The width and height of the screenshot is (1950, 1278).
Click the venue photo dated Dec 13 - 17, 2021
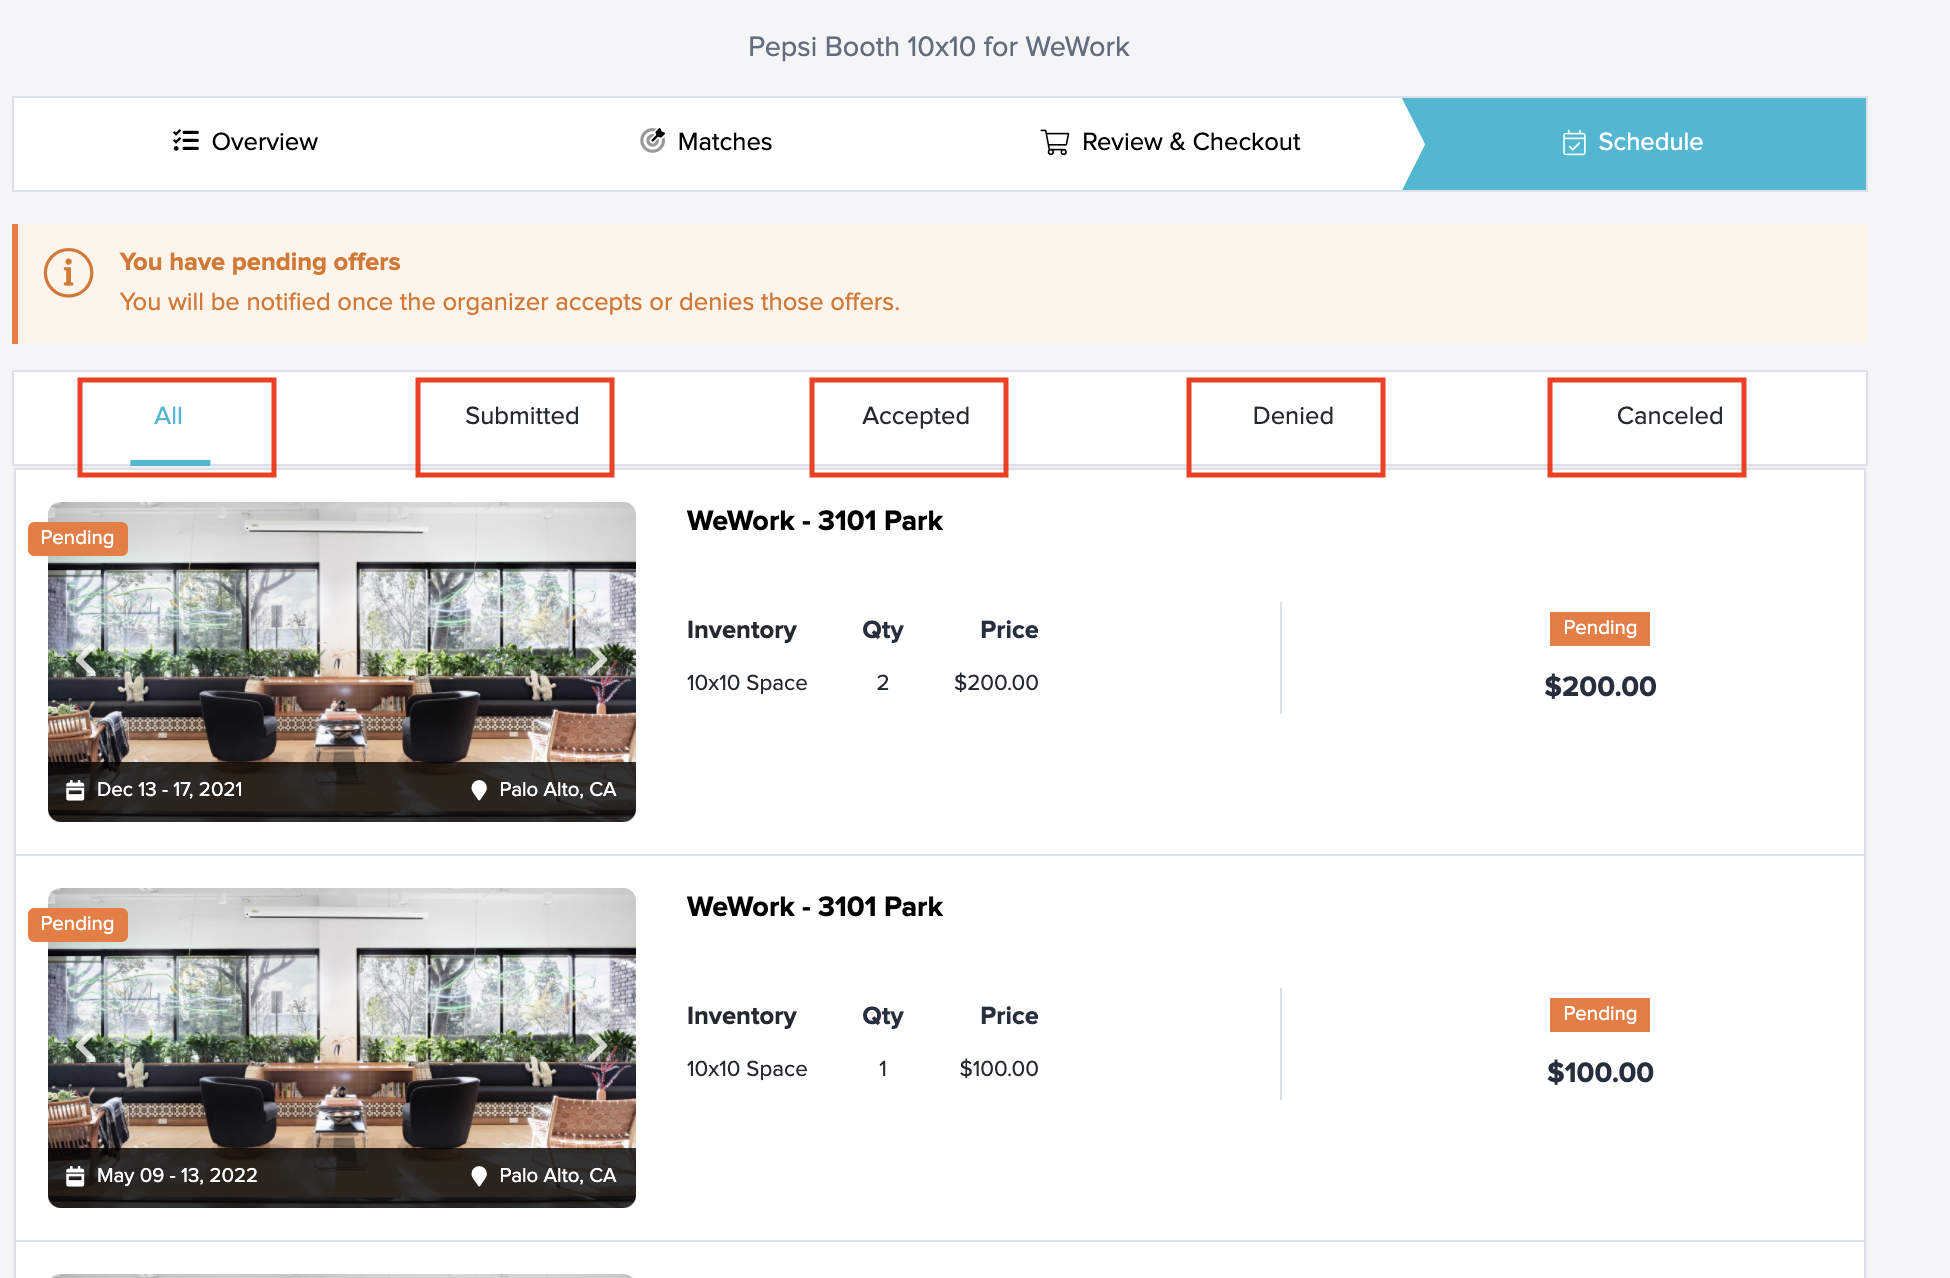342,662
